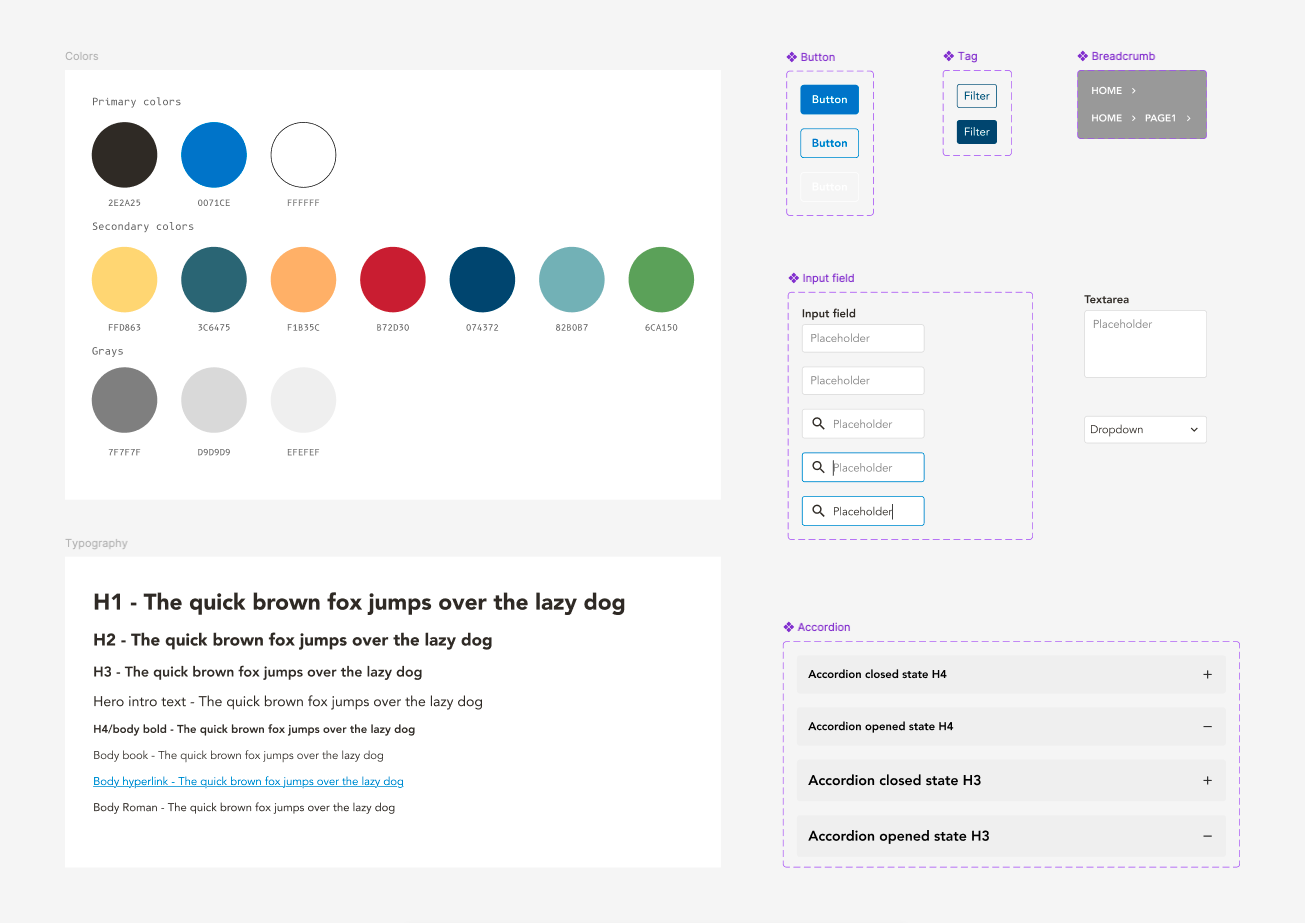The height and width of the screenshot is (923, 1305).
Task: Select the H2 quick brown fox heading
Action: (292, 640)
